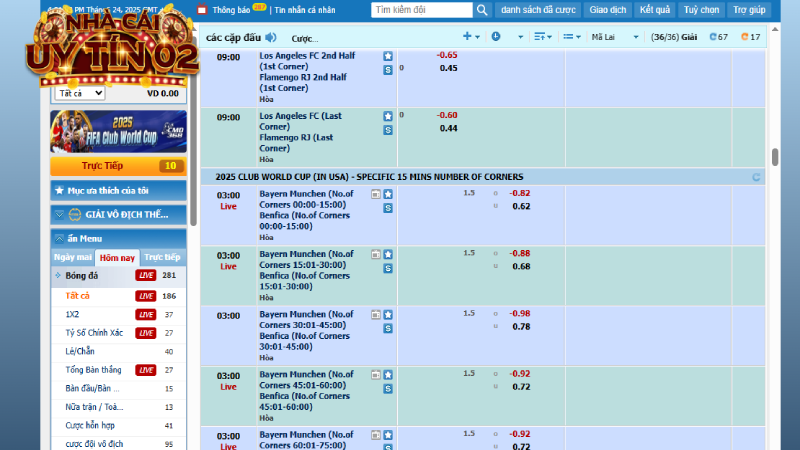Toggle sound speaker icon beside các cặp đấu
Image resolution: width=800 pixels, height=450 pixels.
pyautogui.click(x=270, y=37)
